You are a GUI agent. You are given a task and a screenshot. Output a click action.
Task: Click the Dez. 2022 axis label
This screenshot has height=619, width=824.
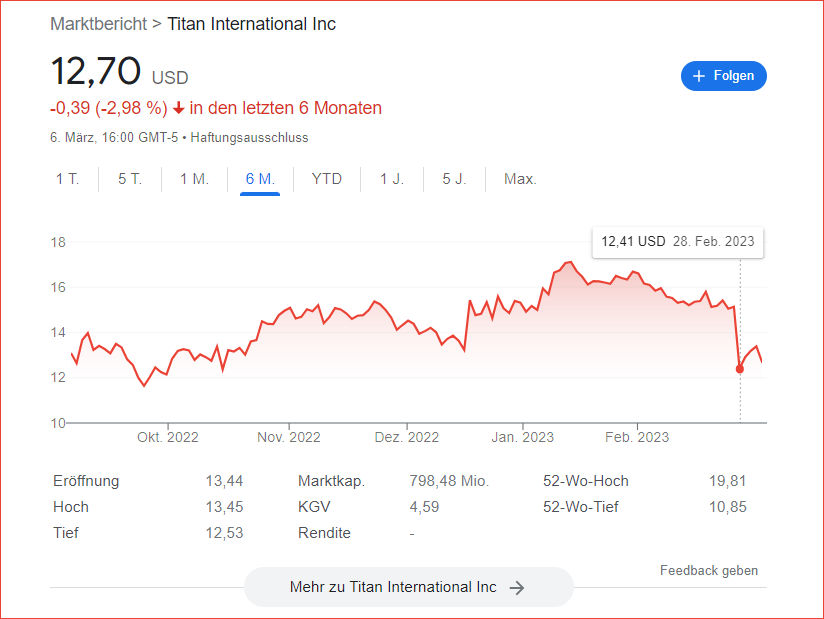click(406, 437)
